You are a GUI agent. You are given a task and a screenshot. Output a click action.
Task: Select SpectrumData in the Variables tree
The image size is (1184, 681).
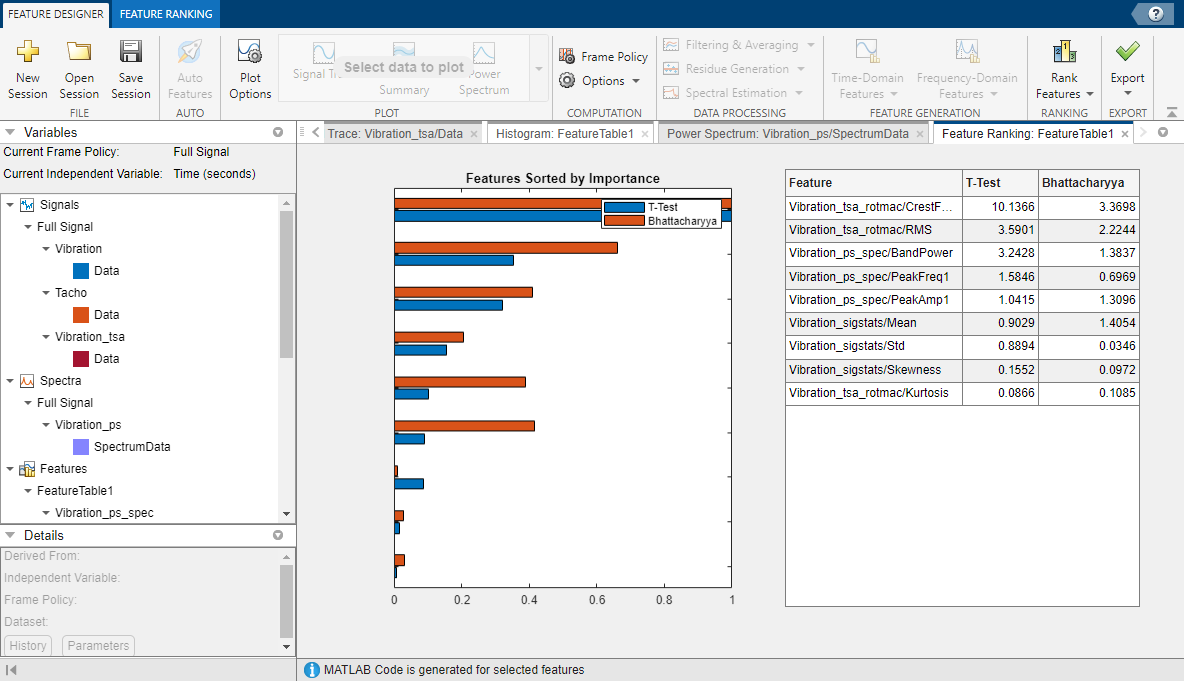tap(131, 447)
